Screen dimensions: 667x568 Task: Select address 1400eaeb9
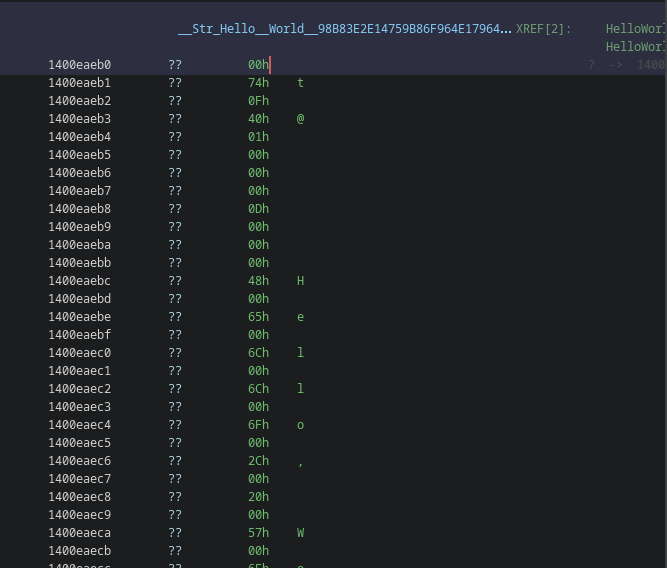point(80,227)
